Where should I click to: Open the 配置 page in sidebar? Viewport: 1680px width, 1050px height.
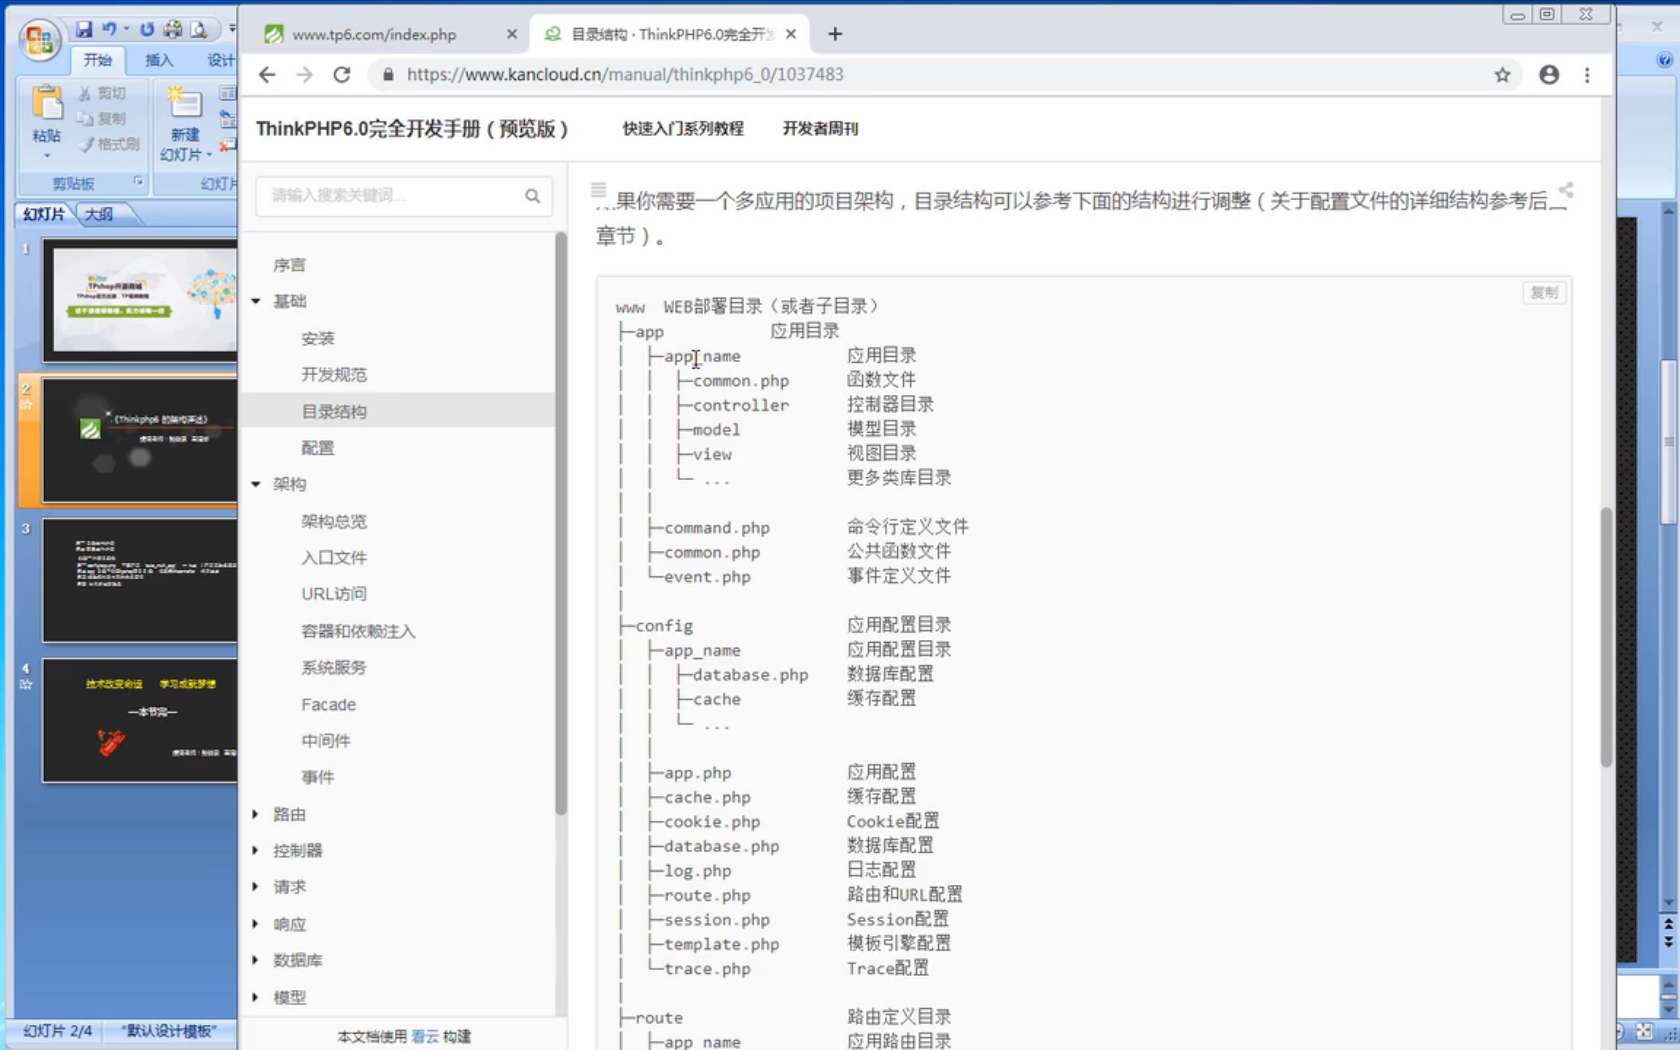[x=318, y=448]
